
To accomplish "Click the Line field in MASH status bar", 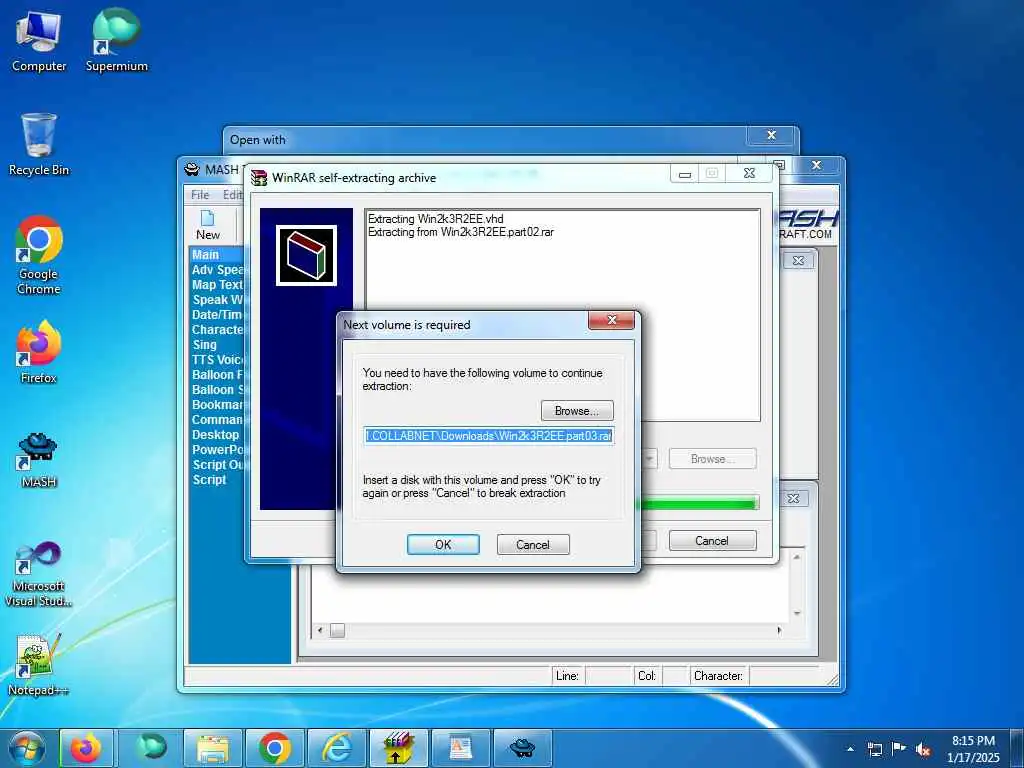I will [x=608, y=676].
